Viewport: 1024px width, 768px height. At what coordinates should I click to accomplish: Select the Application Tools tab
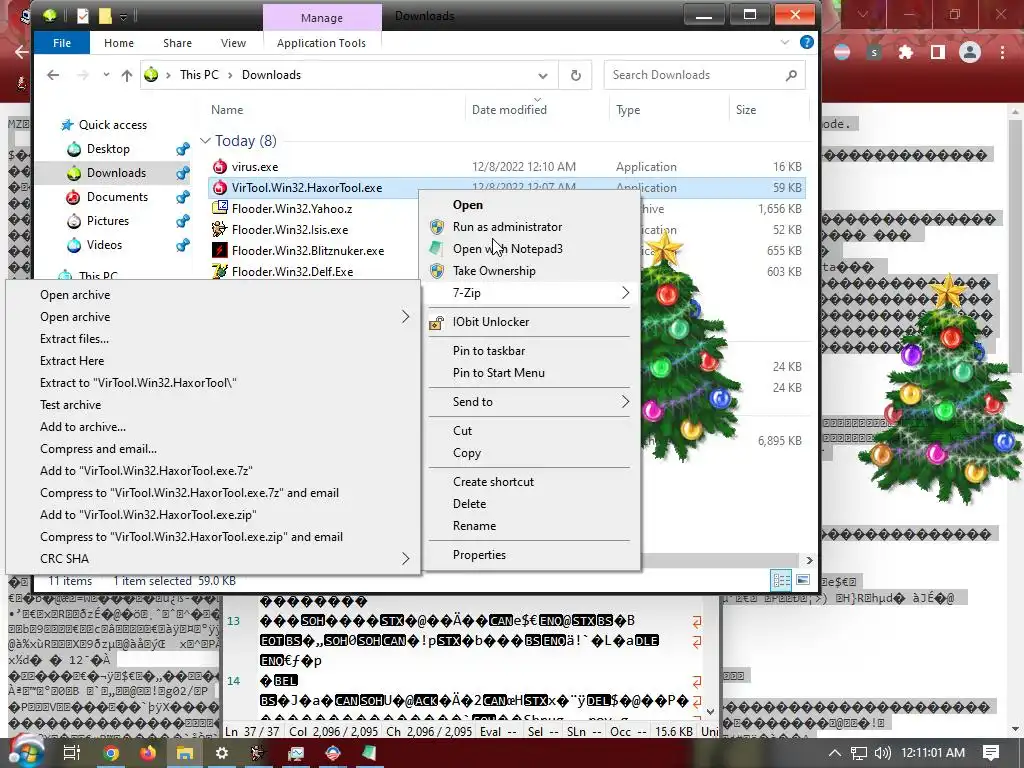point(321,43)
